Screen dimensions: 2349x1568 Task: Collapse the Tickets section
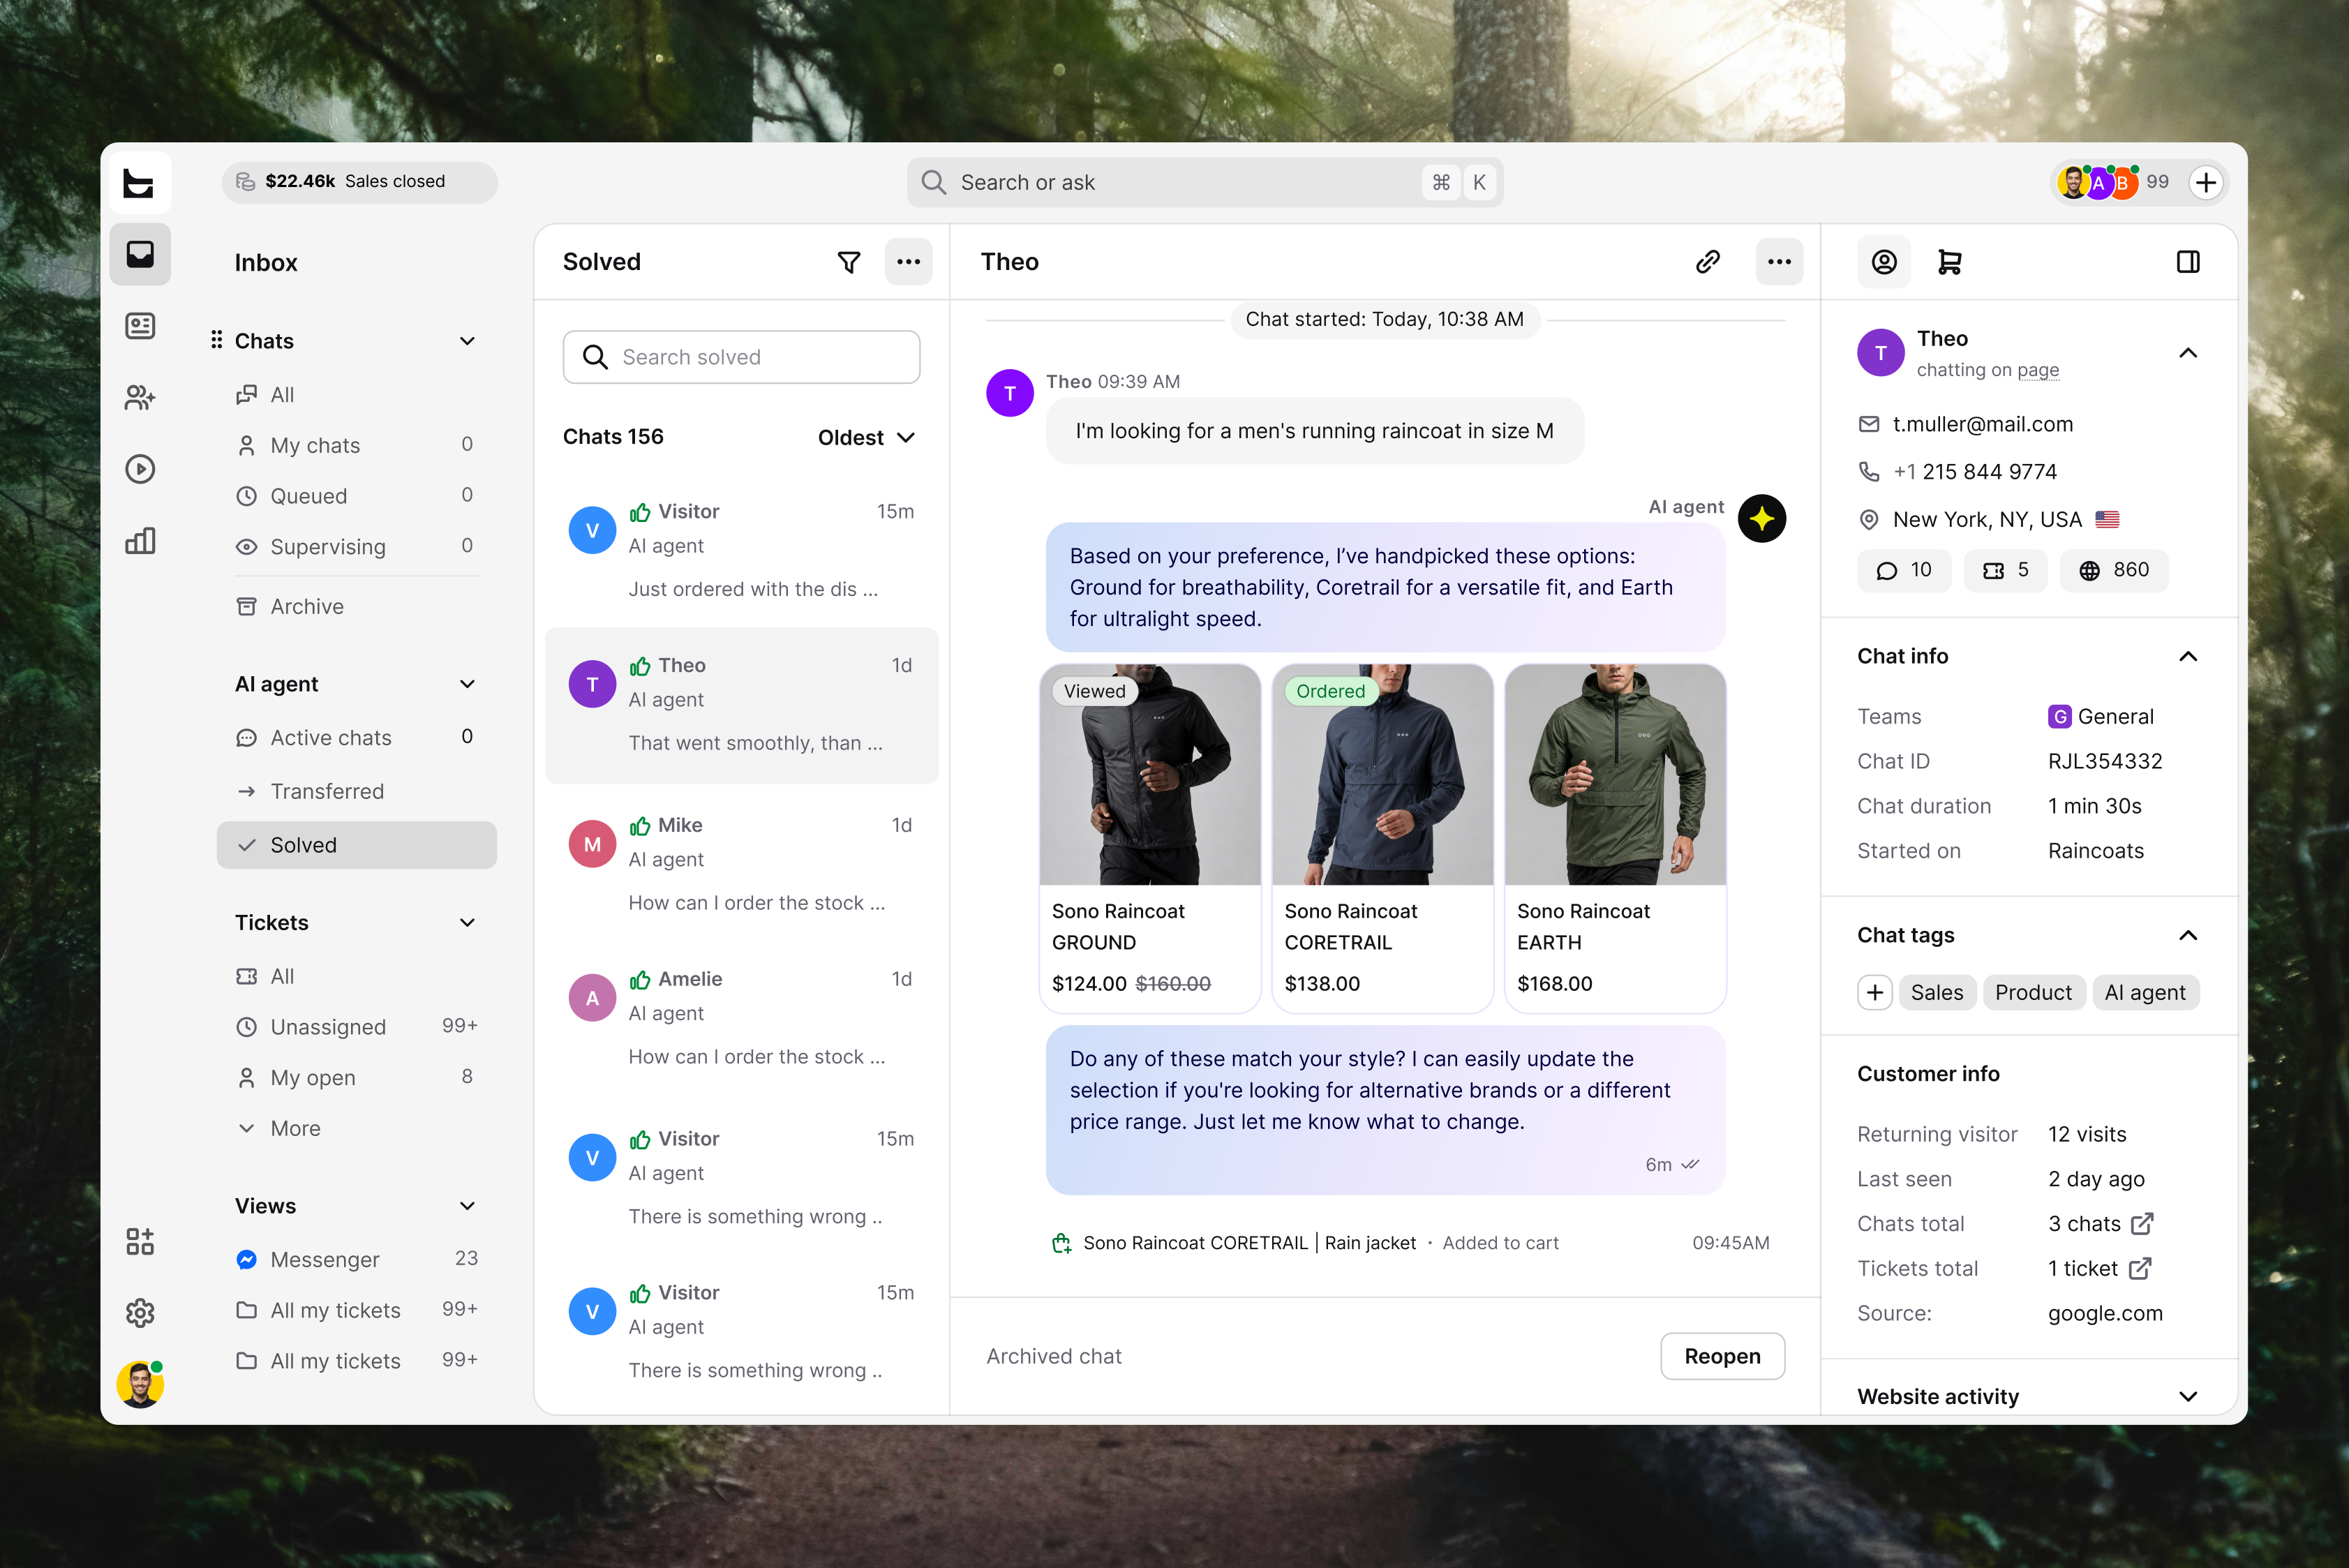click(467, 922)
